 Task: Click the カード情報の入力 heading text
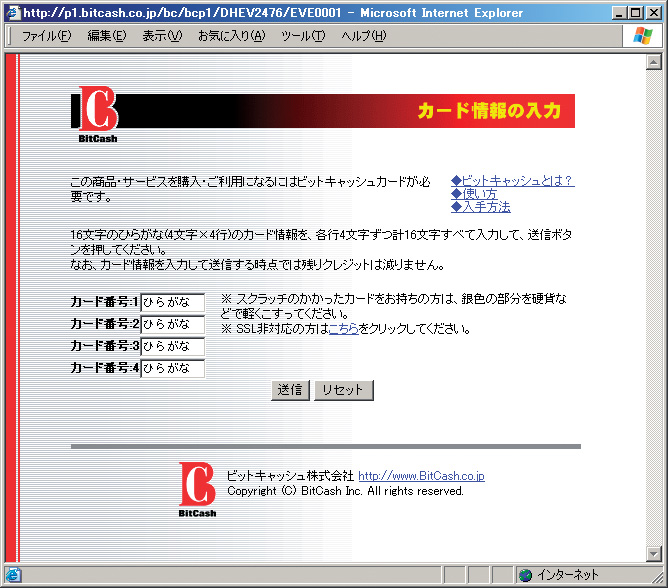(489, 111)
